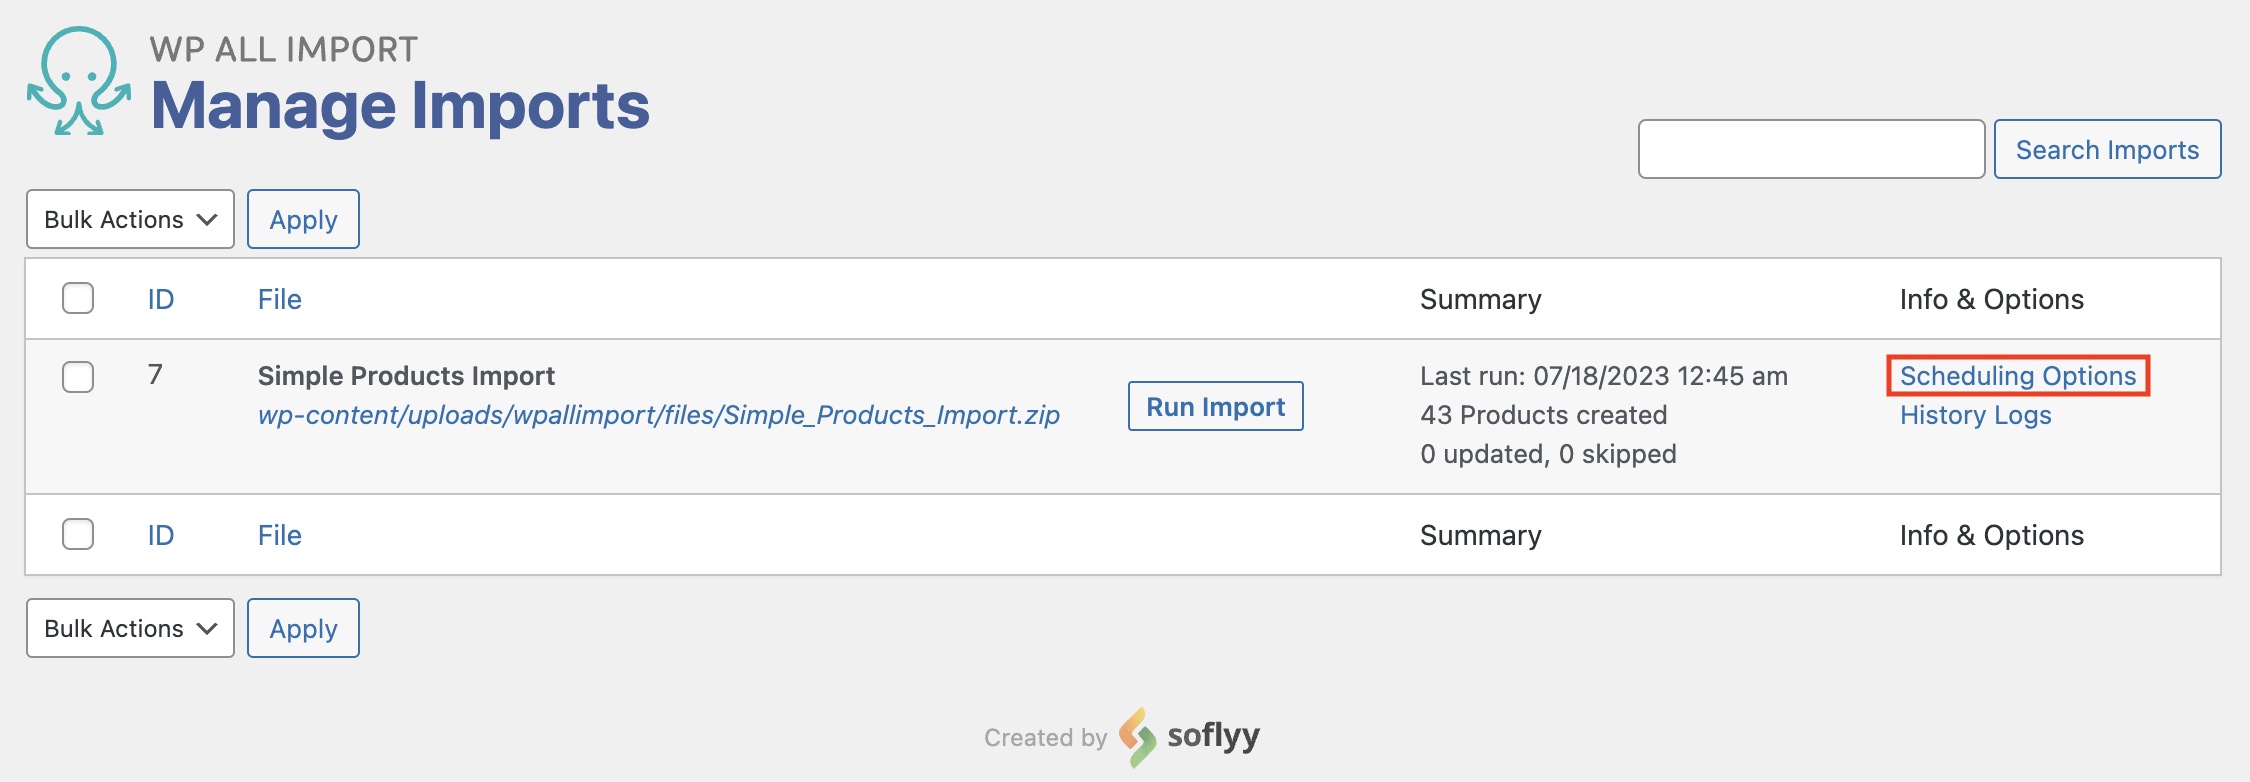Screen dimensions: 2250x782
Task: Sort by ID column in table header
Action: [x=161, y=299]
